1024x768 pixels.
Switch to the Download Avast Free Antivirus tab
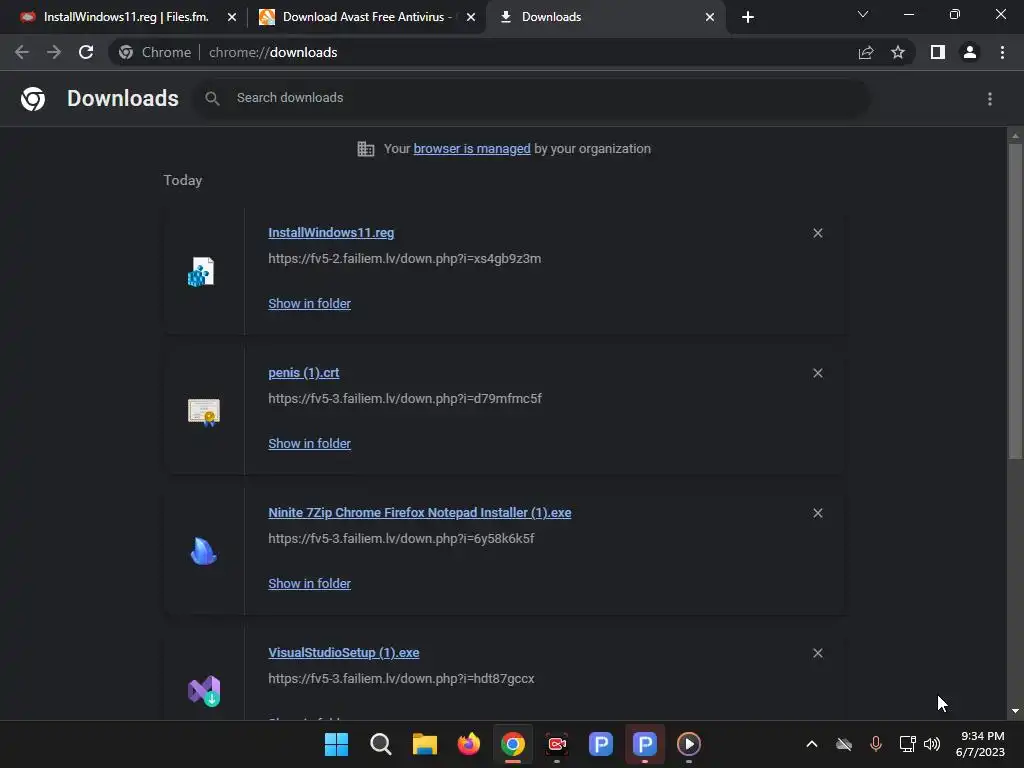(x=366, y=17)
